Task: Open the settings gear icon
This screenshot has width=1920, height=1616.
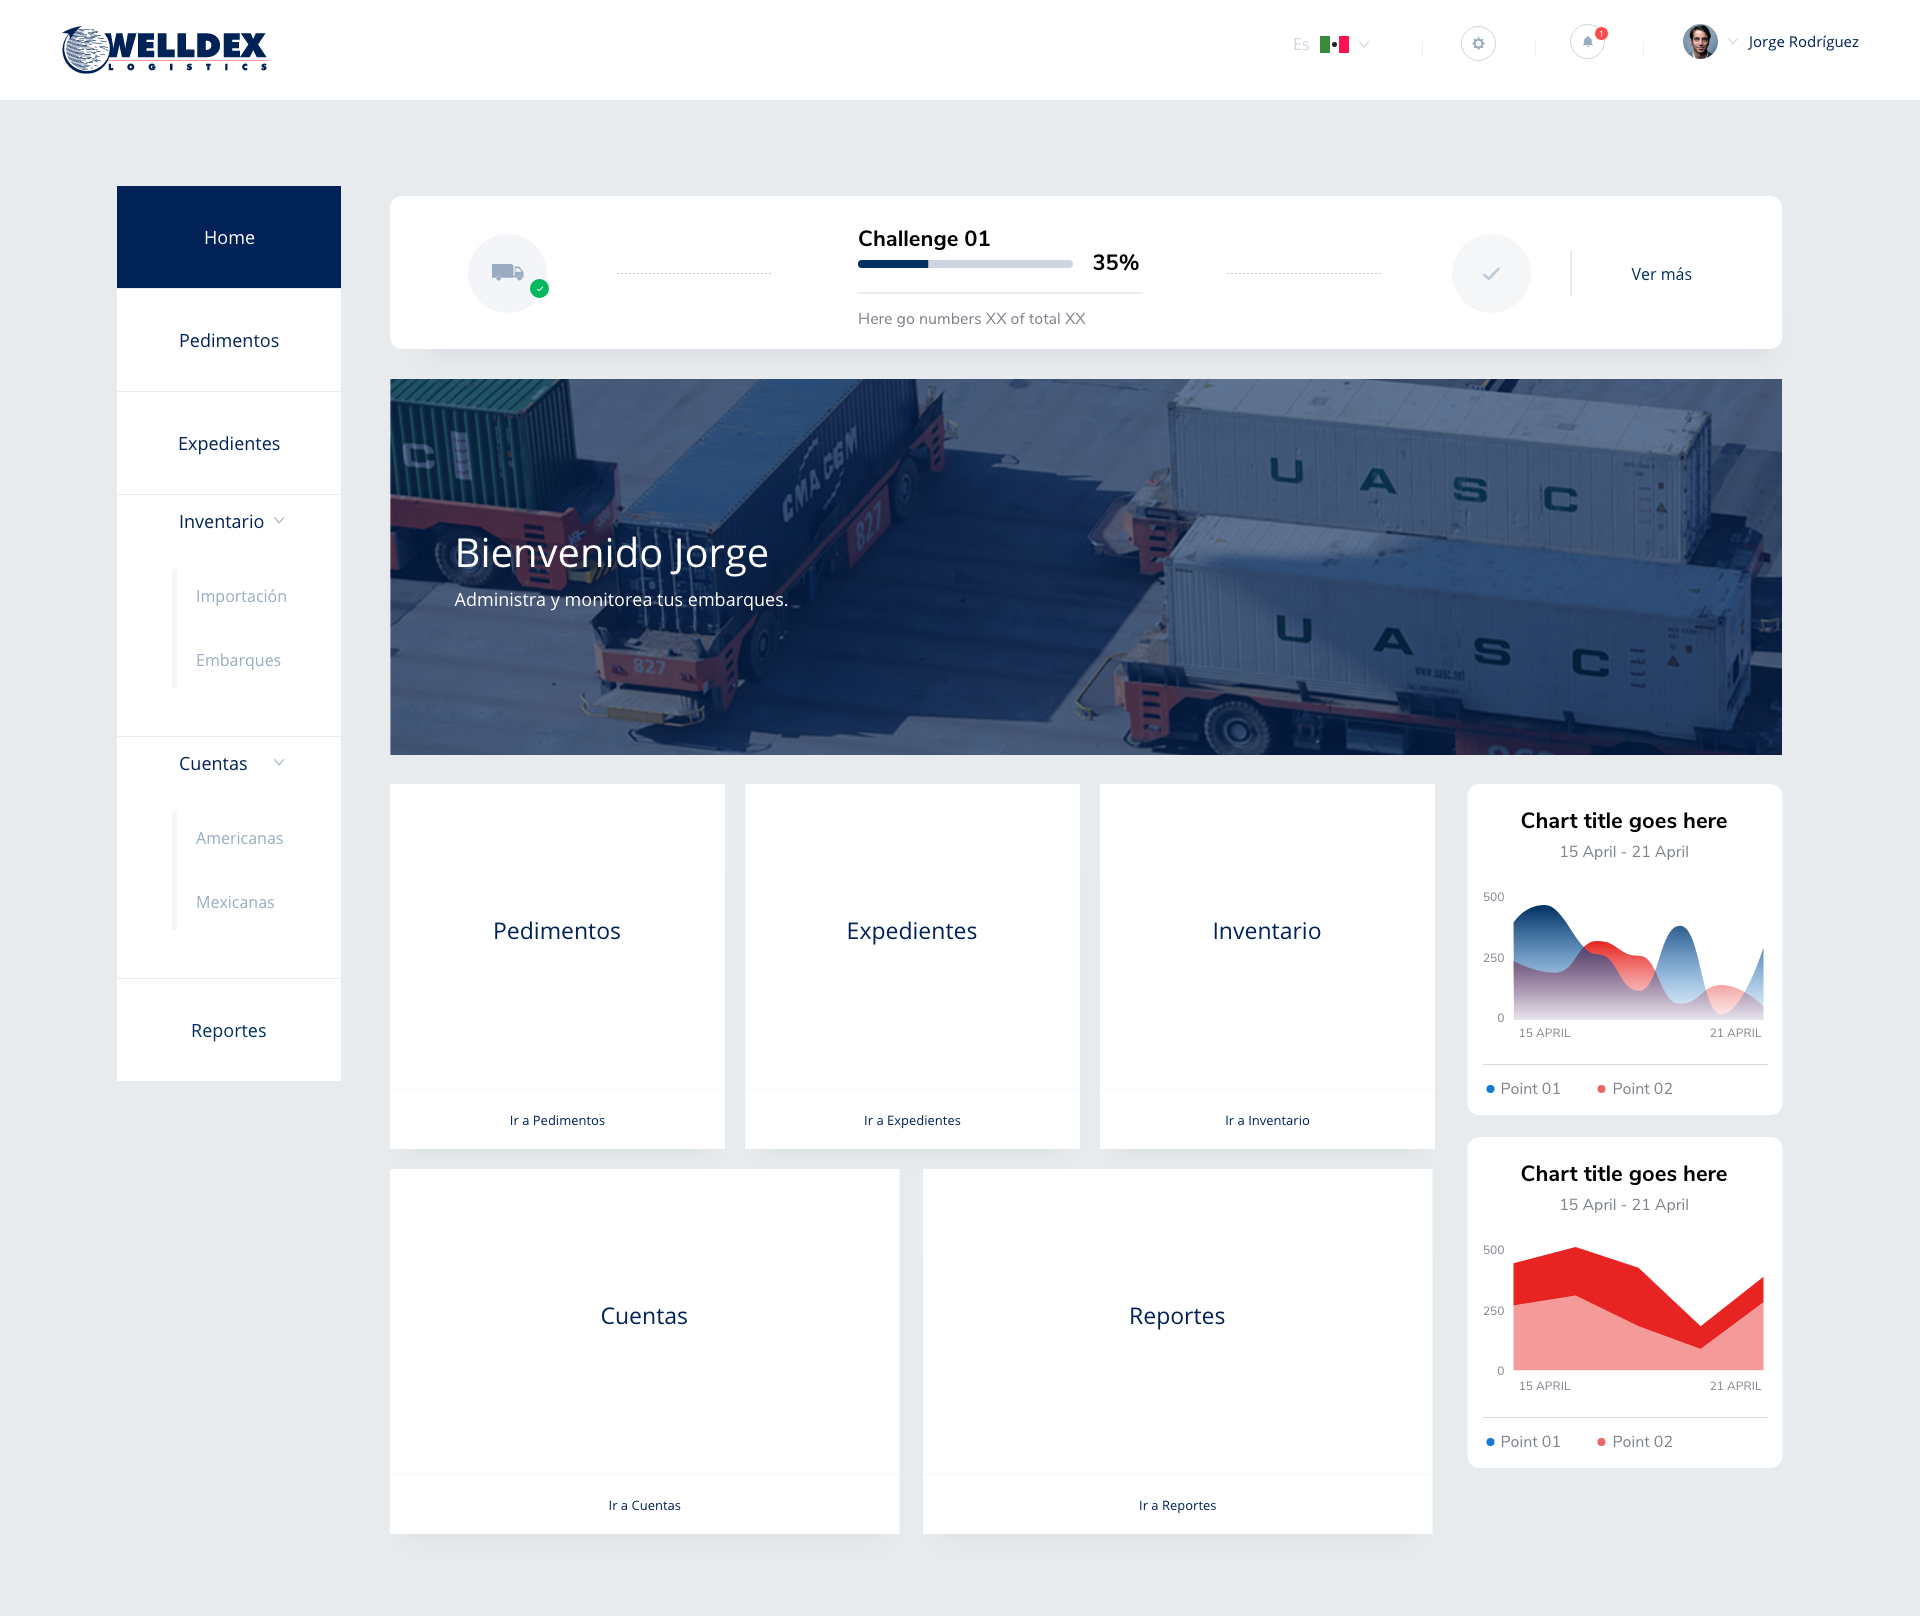Action: [1478, 44]
